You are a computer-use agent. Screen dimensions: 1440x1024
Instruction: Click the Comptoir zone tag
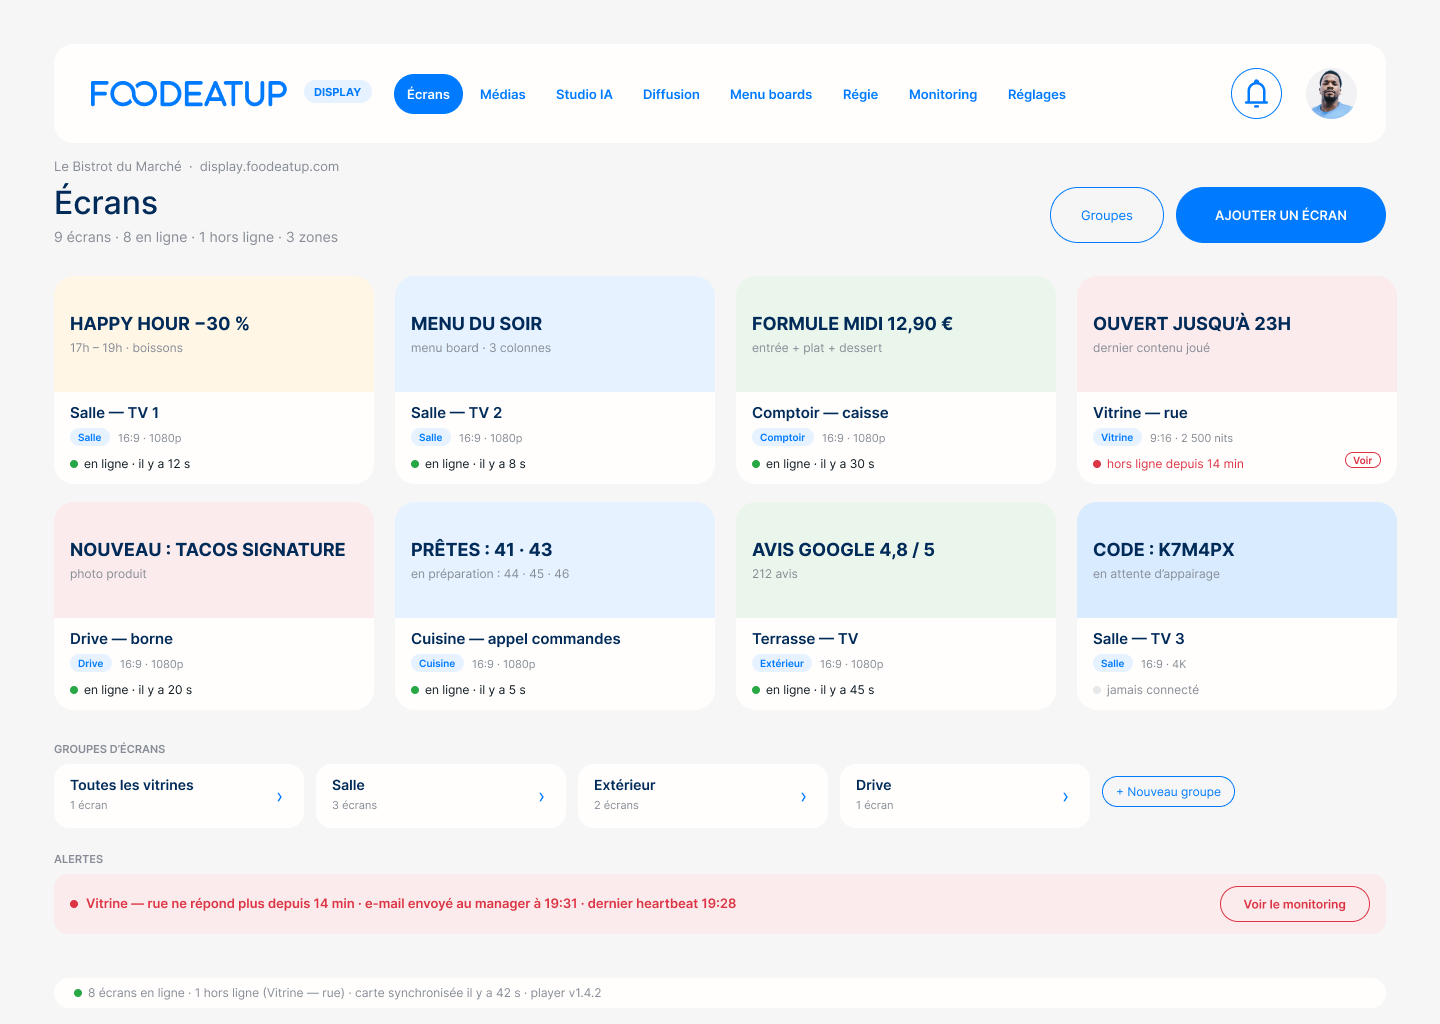(x=782, y=438)
